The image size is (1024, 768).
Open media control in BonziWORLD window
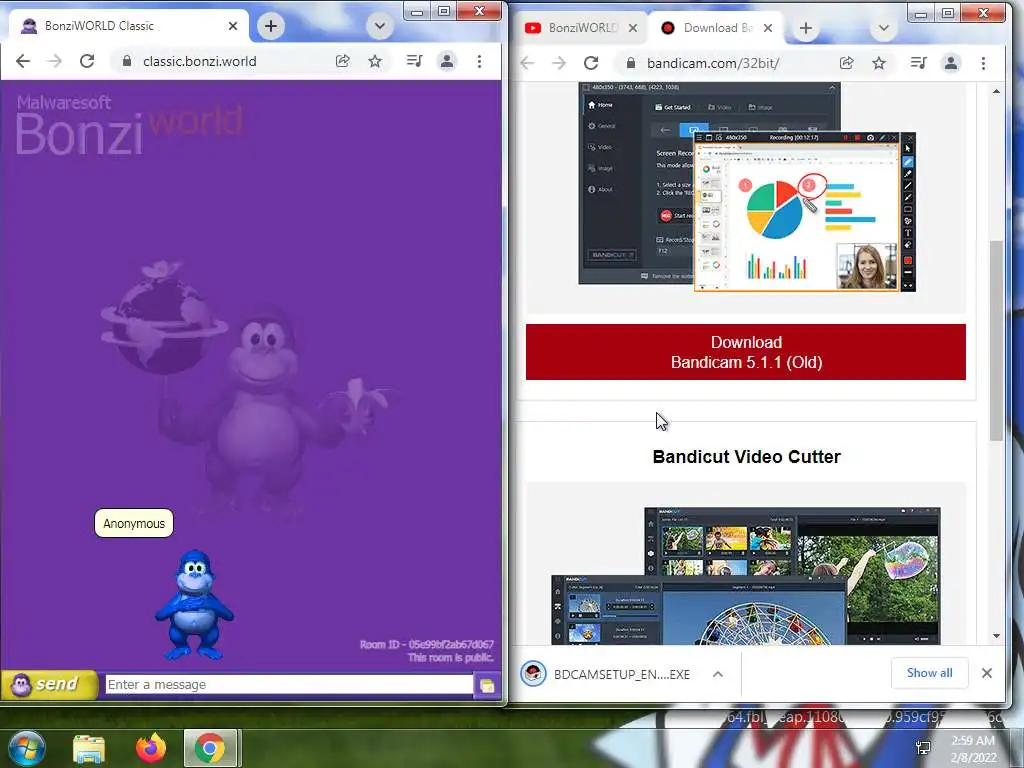point(414,61)
